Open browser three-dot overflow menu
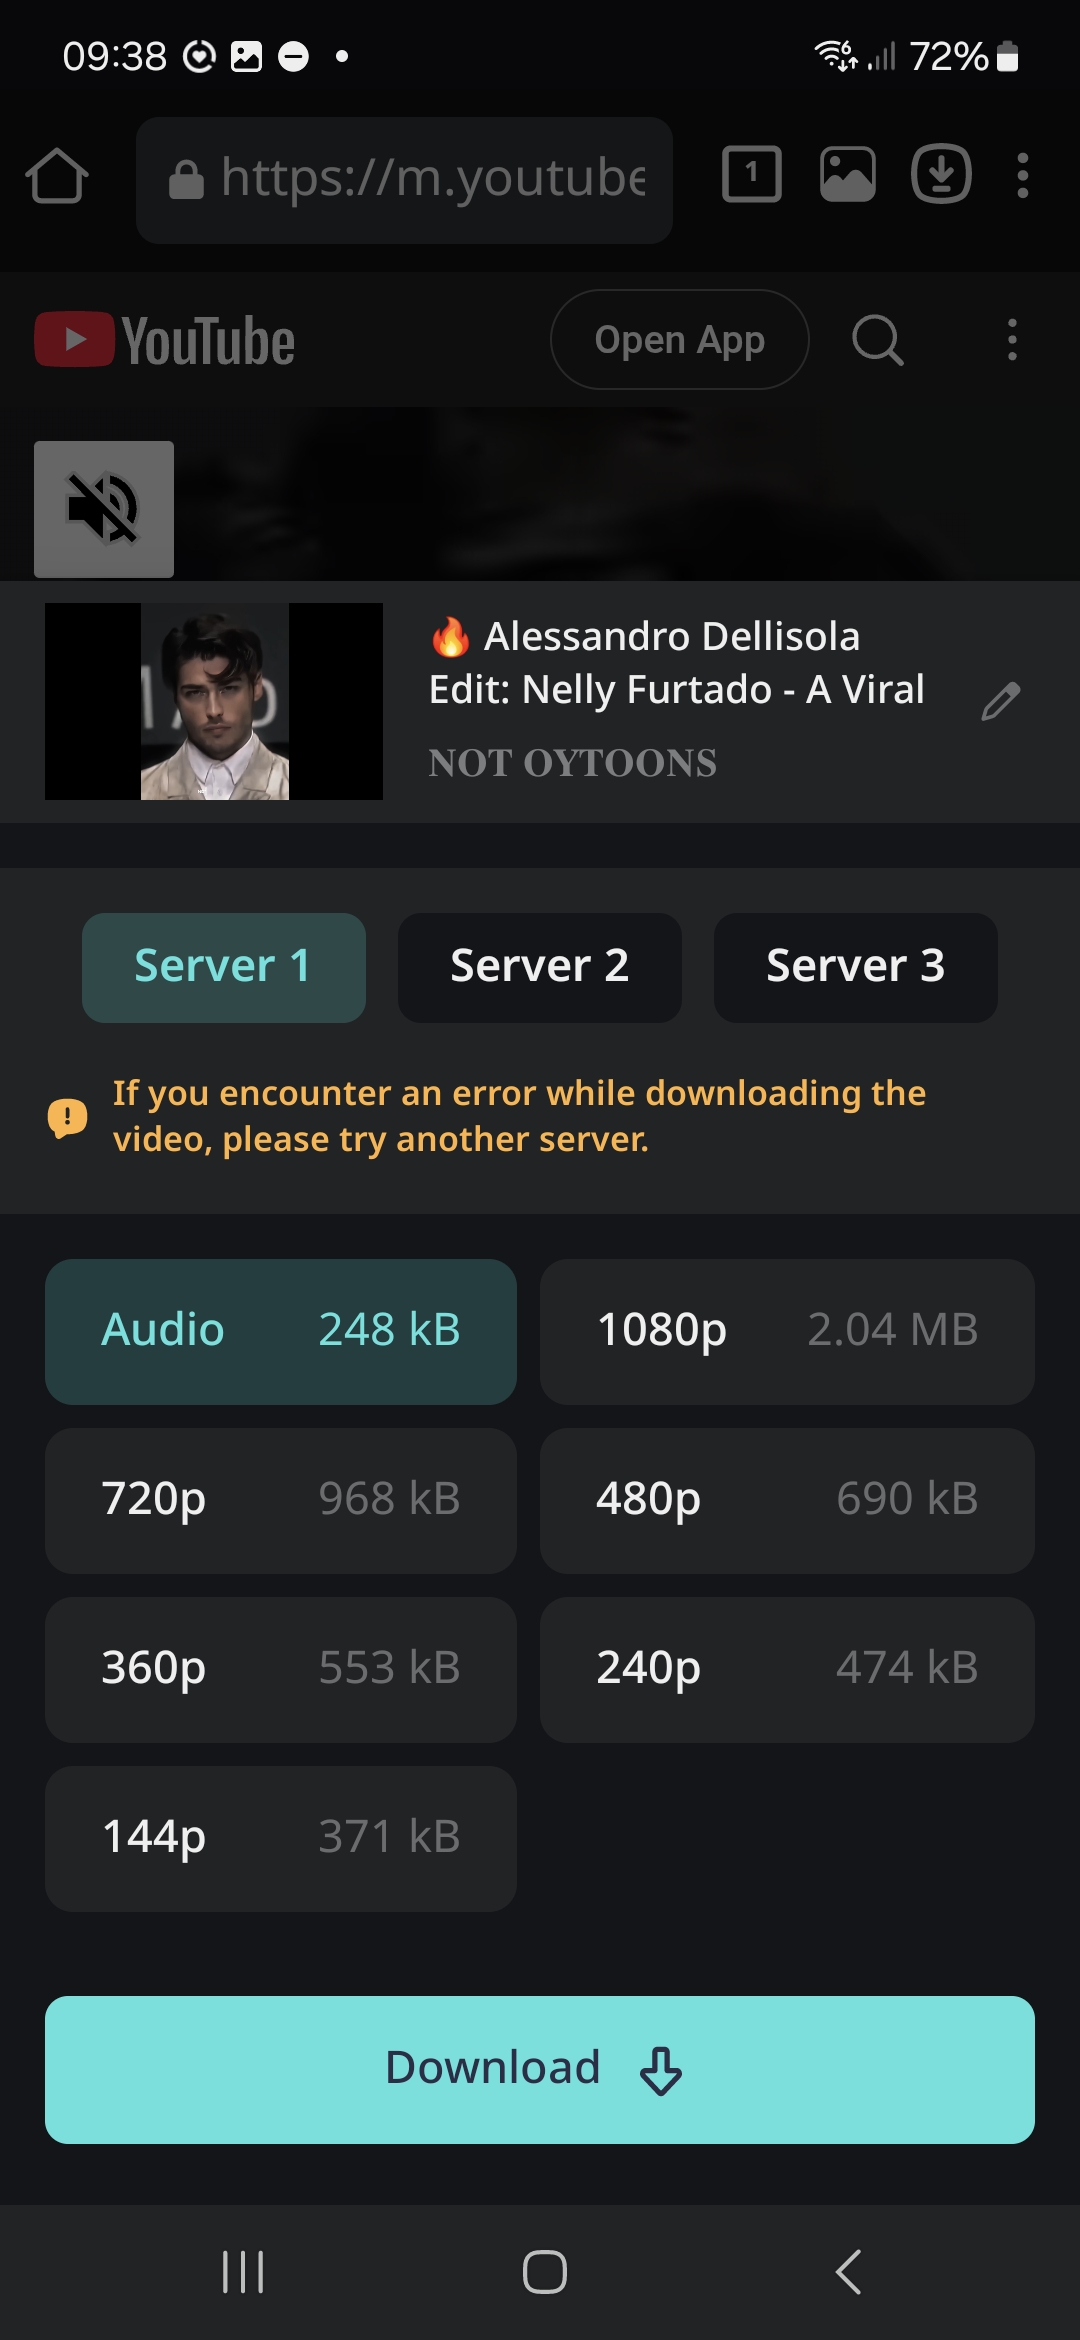This screenshot has height=2340, width=1080. pyautogui.click(x=1022, y=176)
